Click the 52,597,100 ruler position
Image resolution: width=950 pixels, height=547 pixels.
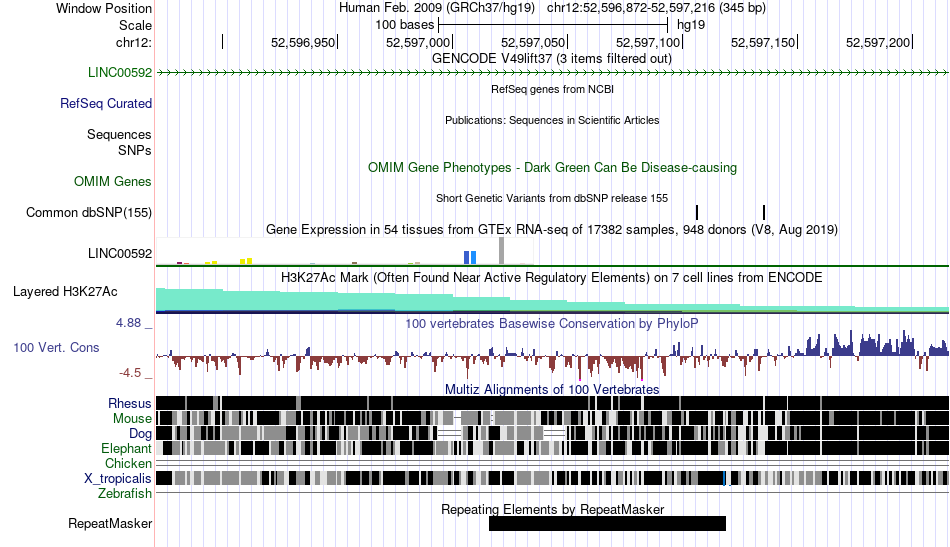648,42
